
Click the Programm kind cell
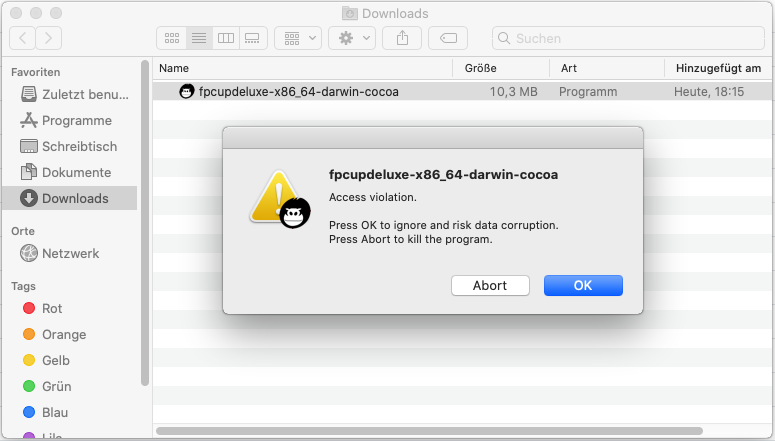click(x=588, y=92)
